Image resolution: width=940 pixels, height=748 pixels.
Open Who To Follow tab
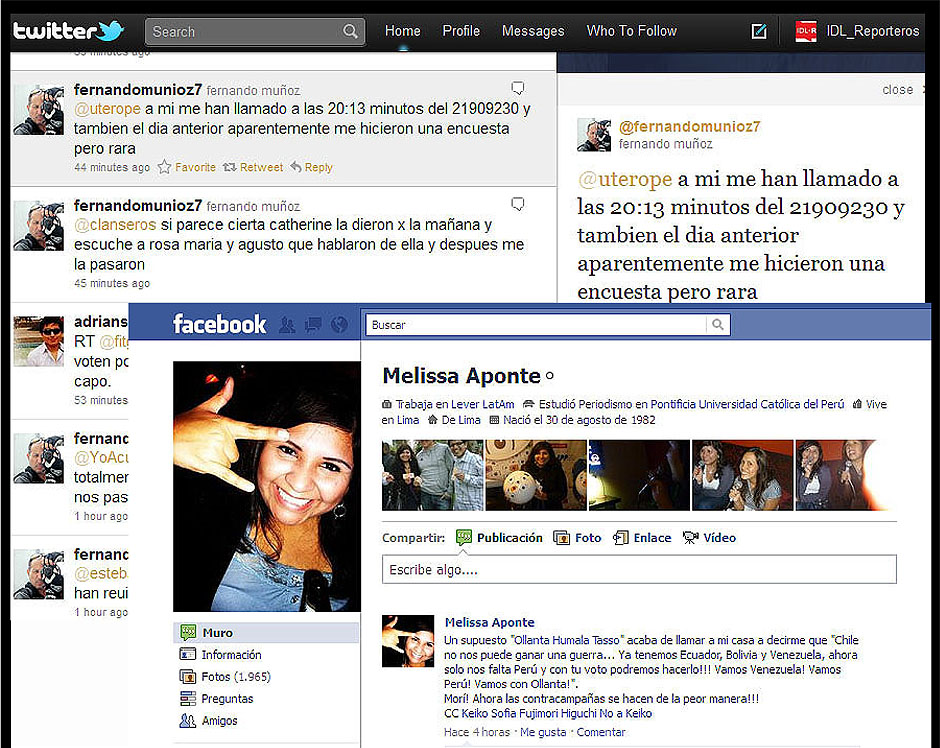(x=631, y=31)
